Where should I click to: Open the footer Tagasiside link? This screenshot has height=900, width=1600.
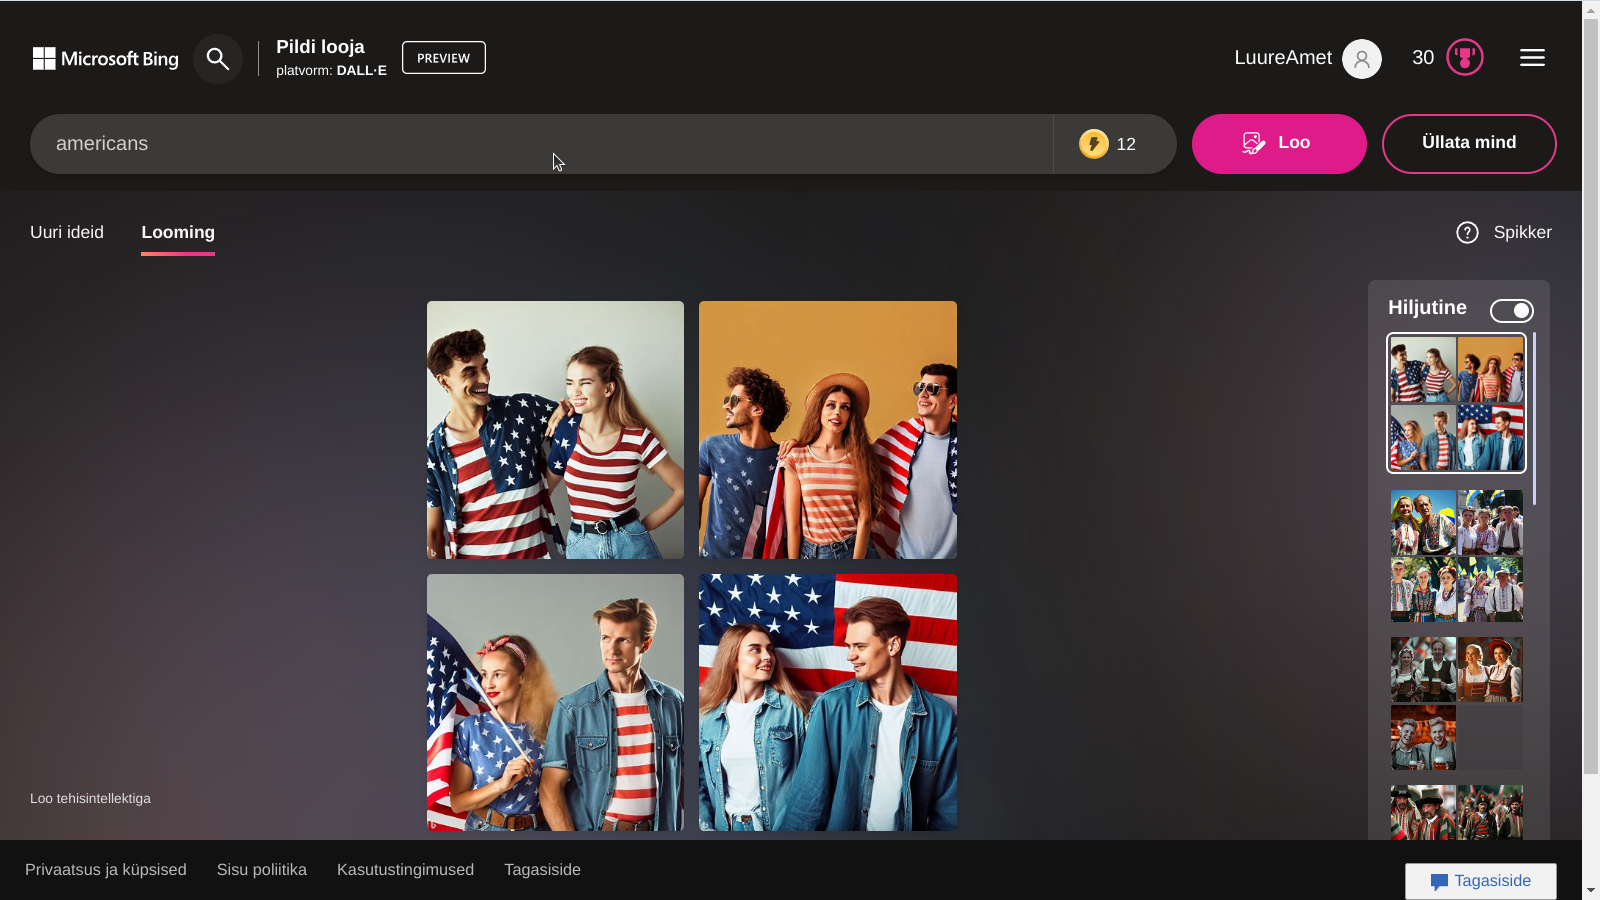[542, 870]
